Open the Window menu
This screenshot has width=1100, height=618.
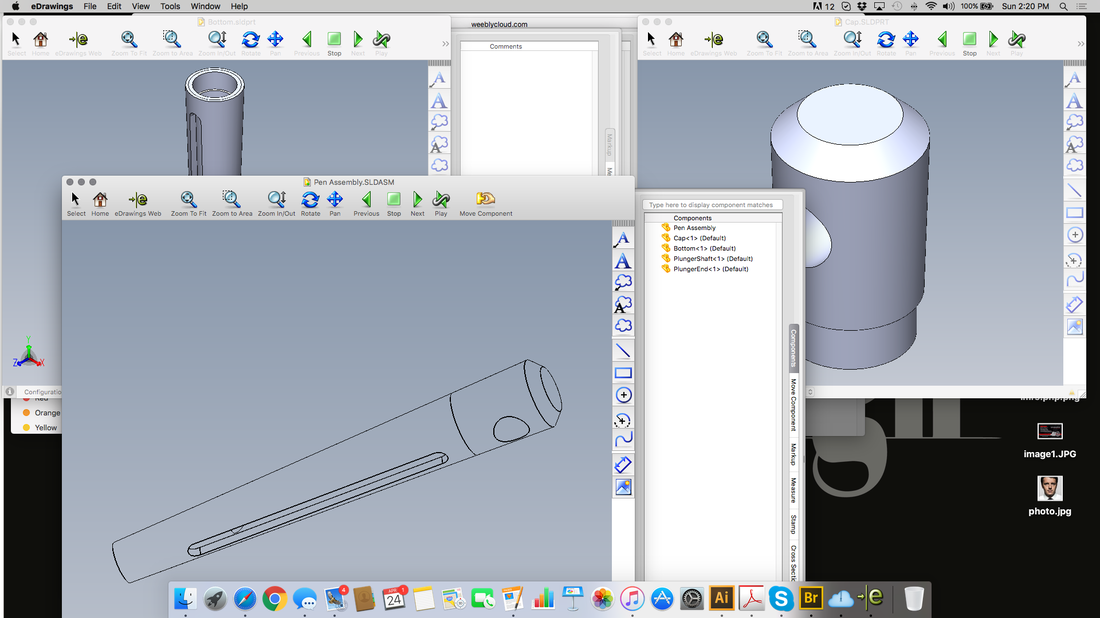pos(206,6)
